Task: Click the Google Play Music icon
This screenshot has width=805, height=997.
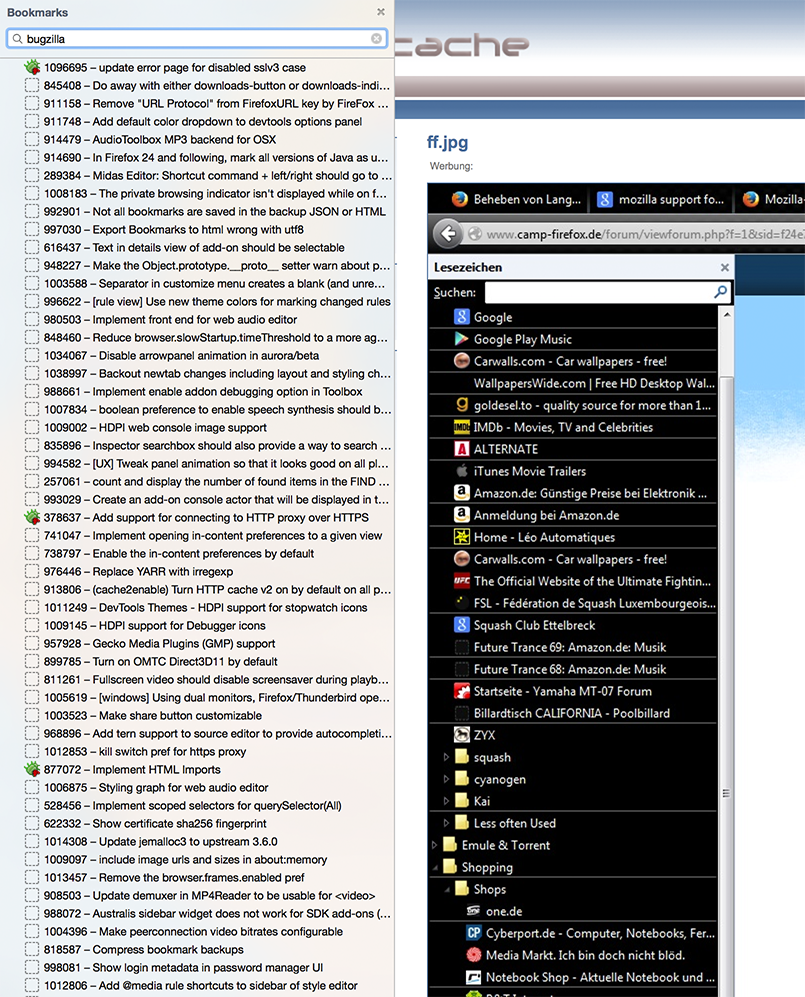Action: tap(462, 339)
